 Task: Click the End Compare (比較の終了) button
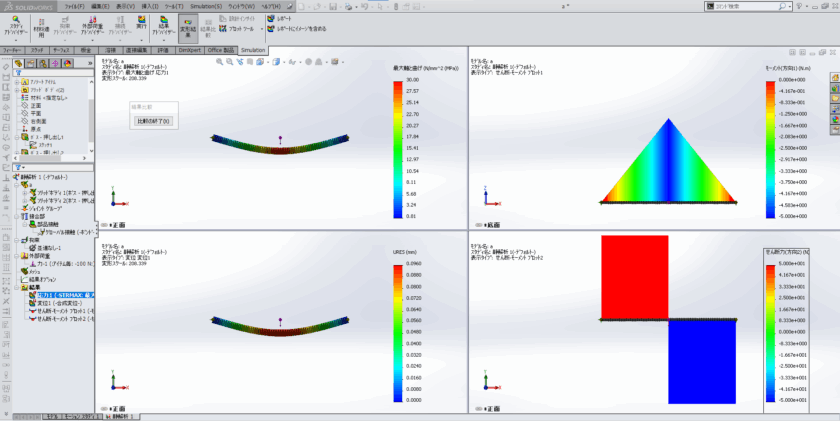[153, 121]
